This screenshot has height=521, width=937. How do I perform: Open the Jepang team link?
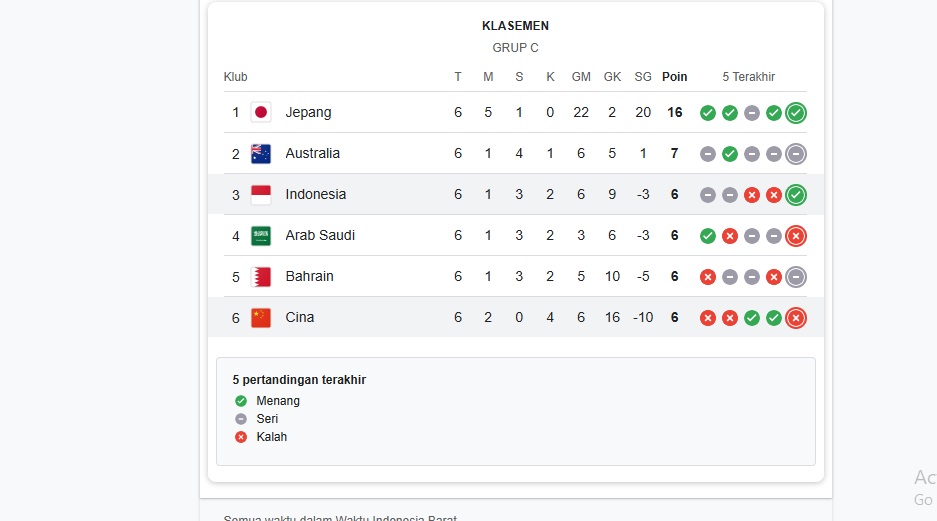pos(308,112)
